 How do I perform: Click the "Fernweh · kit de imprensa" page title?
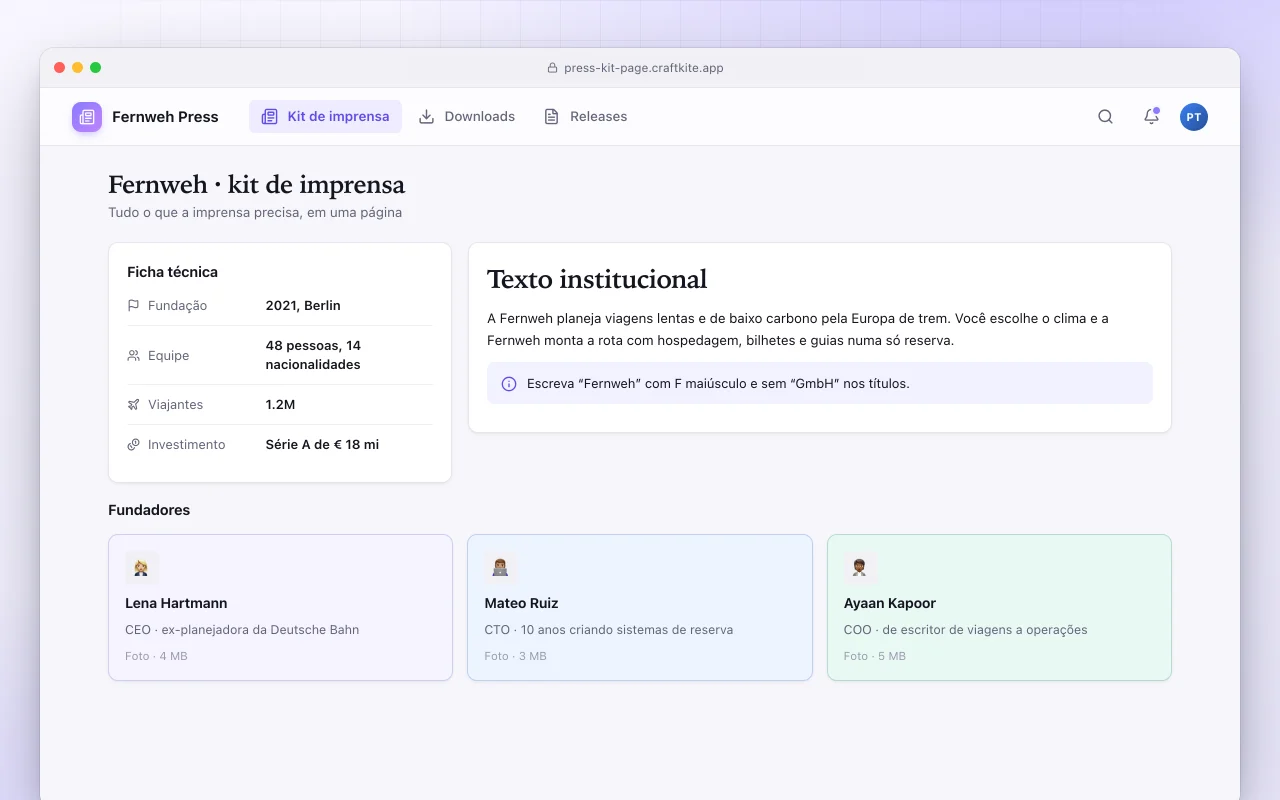pos(257,185)
